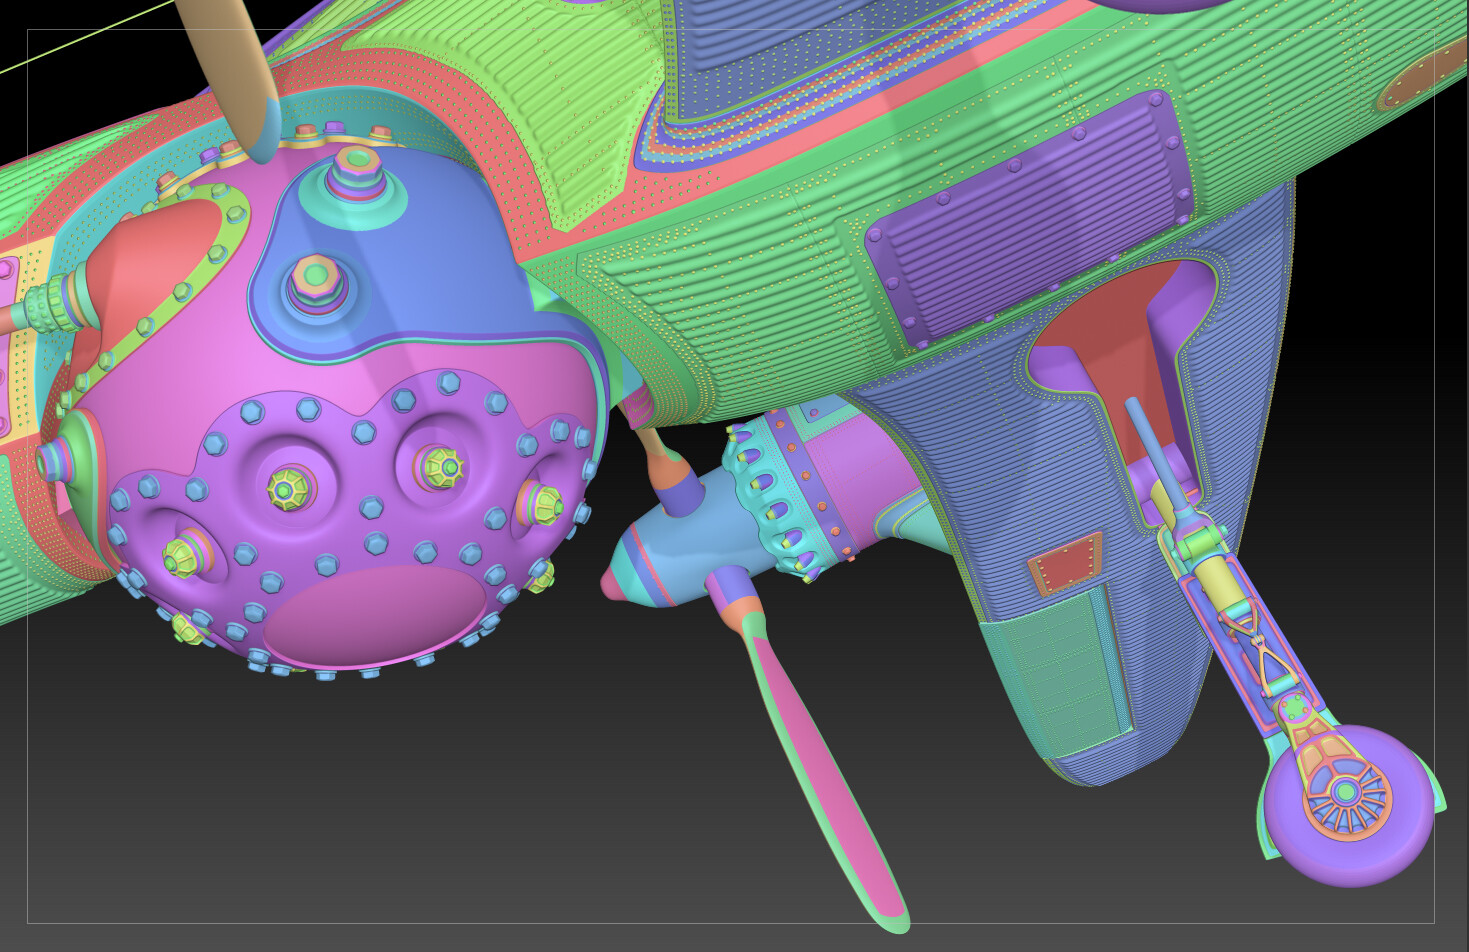Viewport: 1469px width, 952px height.
Task: Click the red riveted rectangular patch
Action: 1065,563
